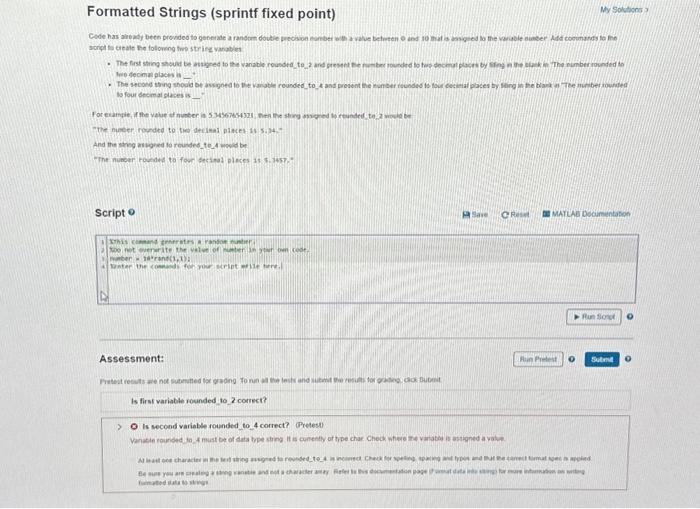
Task: Click info icon beside Run Pretest
Action: 572,359
